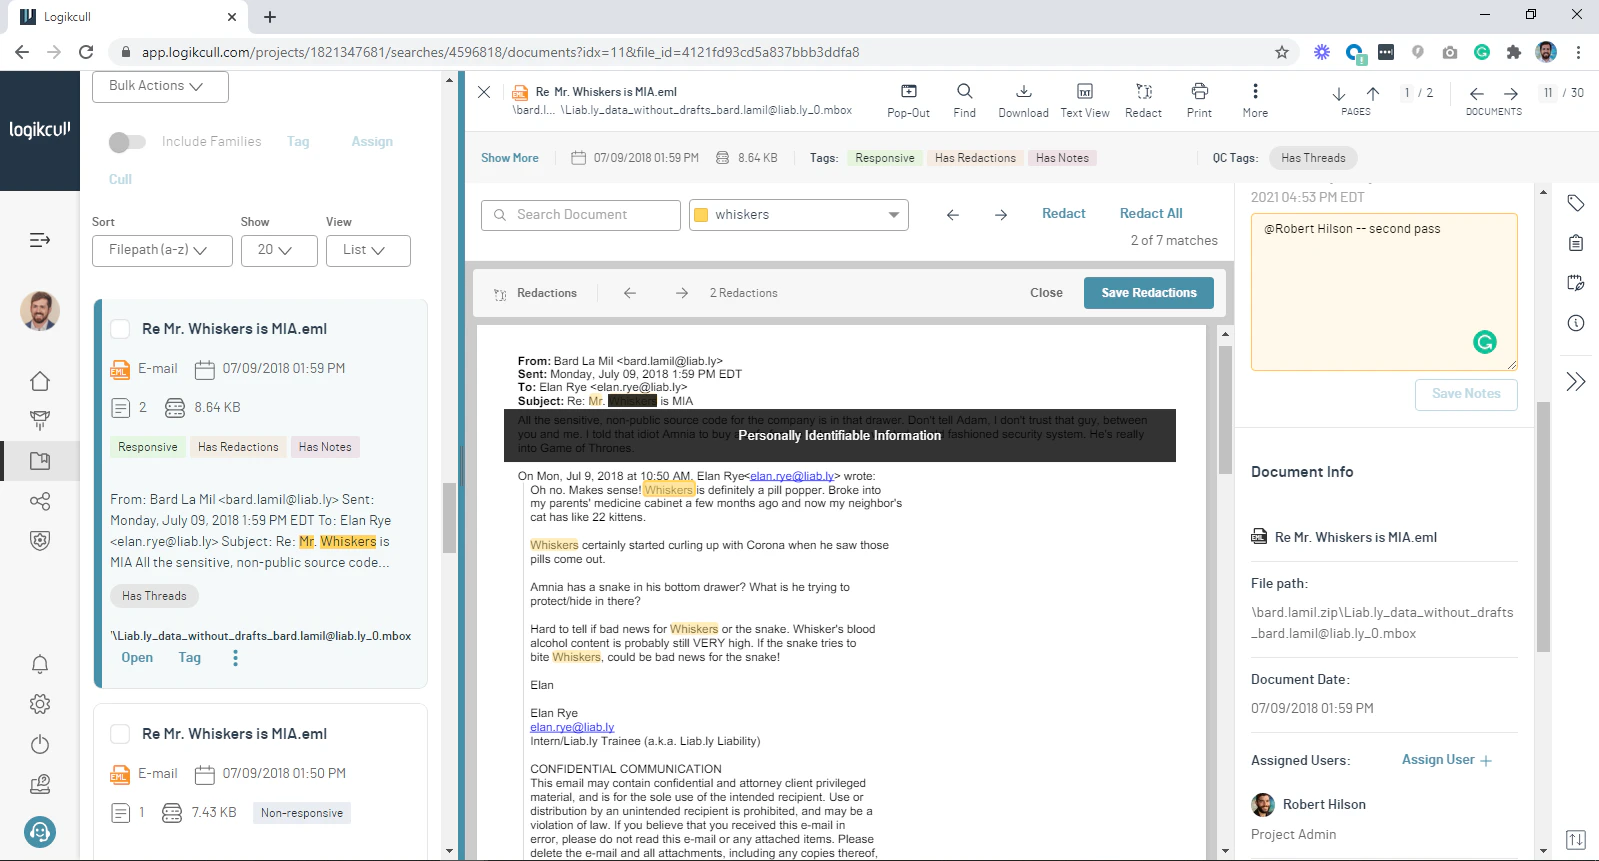Switch to Text View
Viewport: 1599px width, 861px height.
[x=1084, y=100]
